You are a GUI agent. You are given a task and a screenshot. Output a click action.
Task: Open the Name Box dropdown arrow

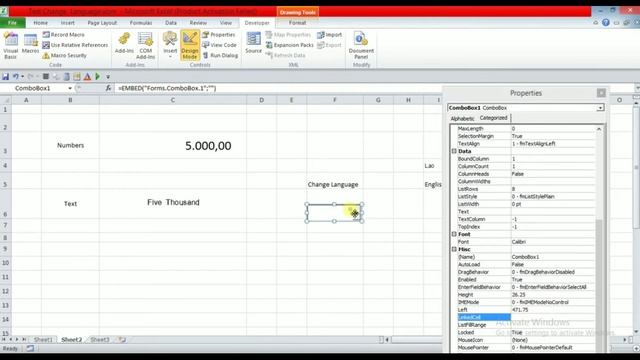(x=70, y=88)
